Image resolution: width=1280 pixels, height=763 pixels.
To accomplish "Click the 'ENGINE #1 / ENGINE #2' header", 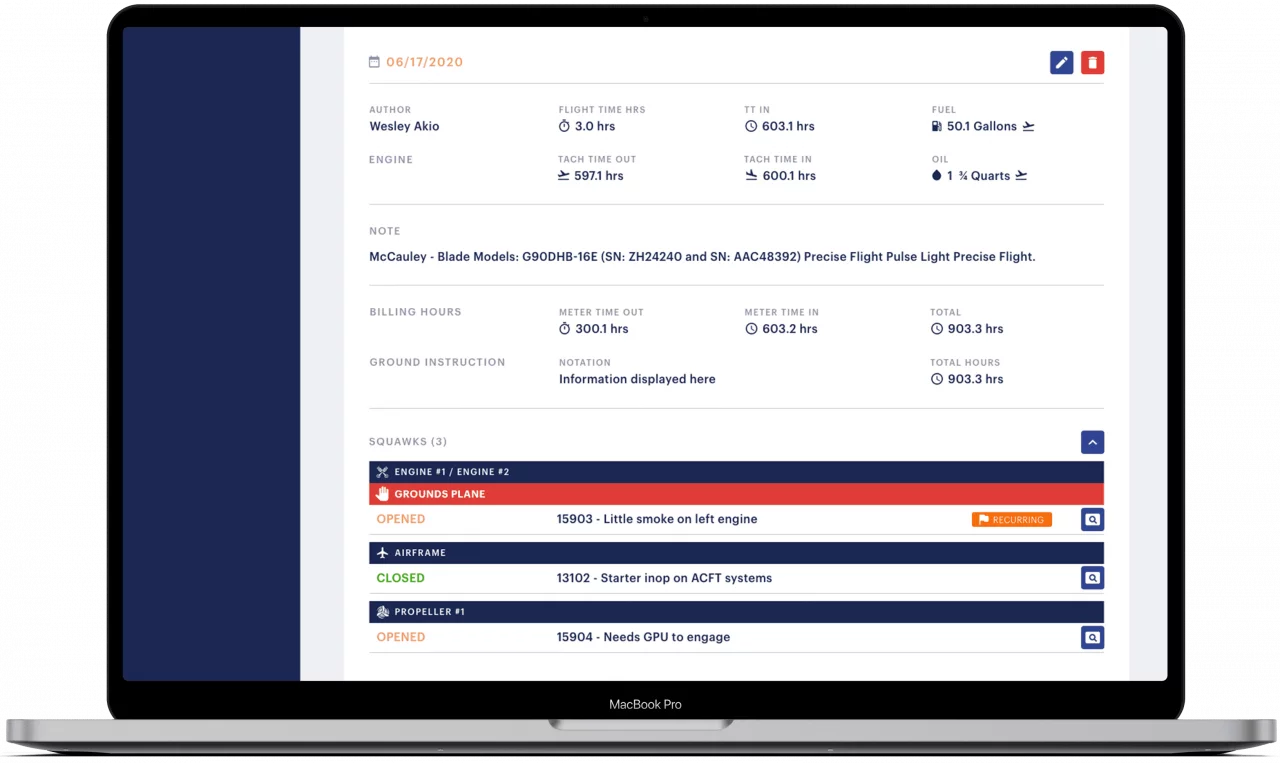I will point(736,472).
